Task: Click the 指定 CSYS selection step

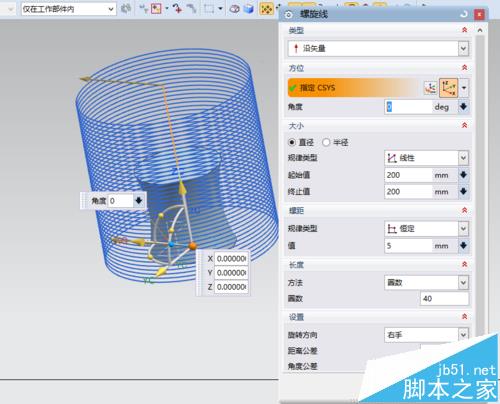Action: pos(353,88)
